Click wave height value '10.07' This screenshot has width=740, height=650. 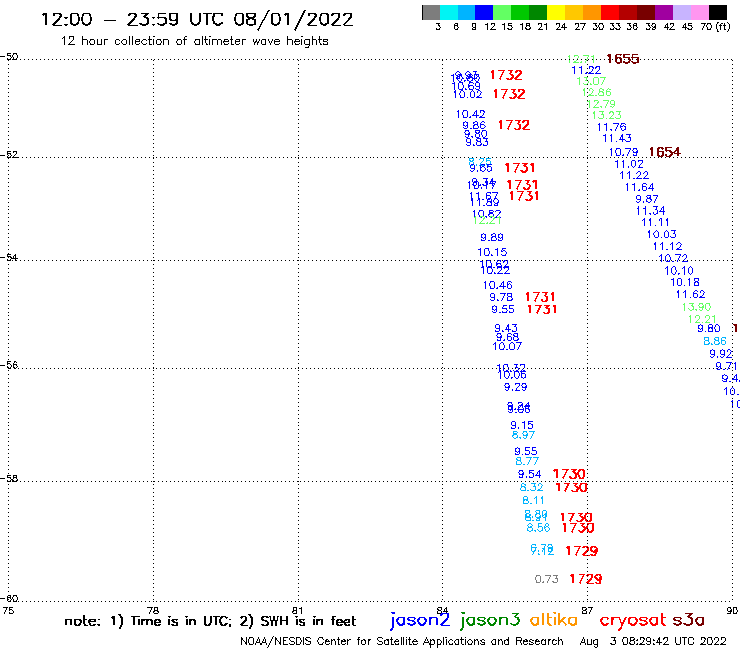coord(507,346)
